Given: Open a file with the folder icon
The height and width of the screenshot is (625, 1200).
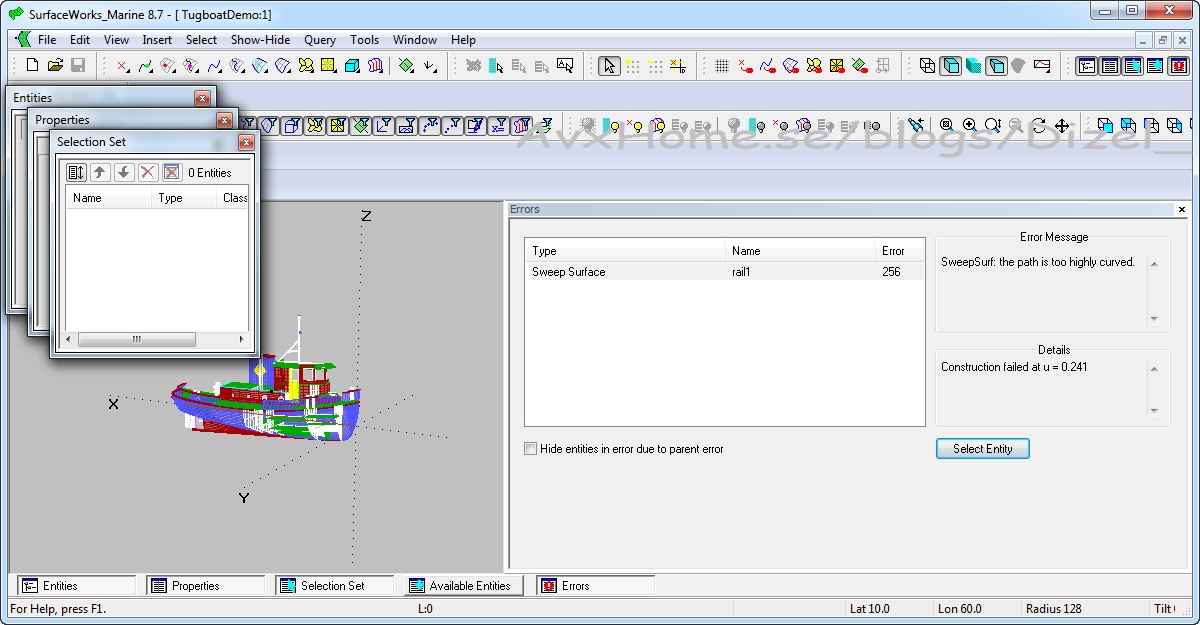Looking at the screenshot, I should [x=55, y=66].
